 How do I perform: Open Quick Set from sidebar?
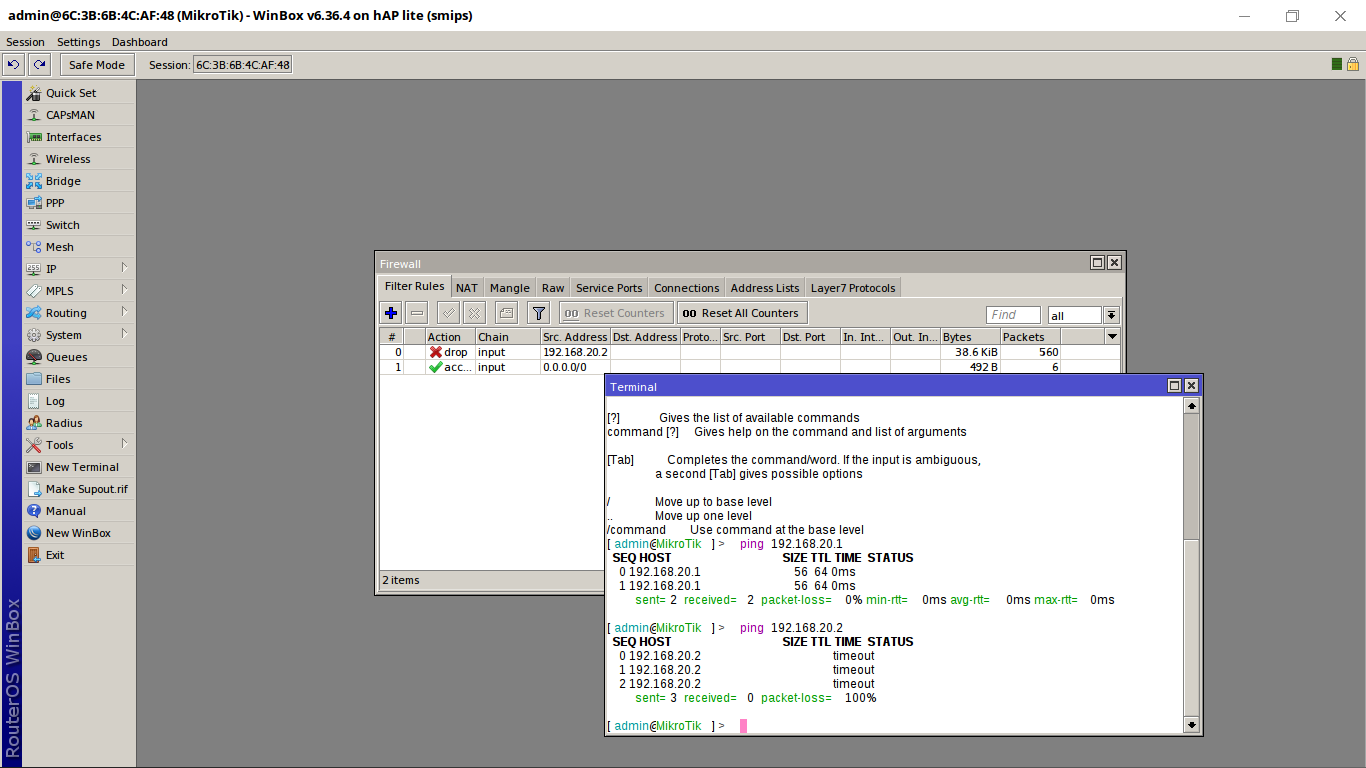point(71,93)
